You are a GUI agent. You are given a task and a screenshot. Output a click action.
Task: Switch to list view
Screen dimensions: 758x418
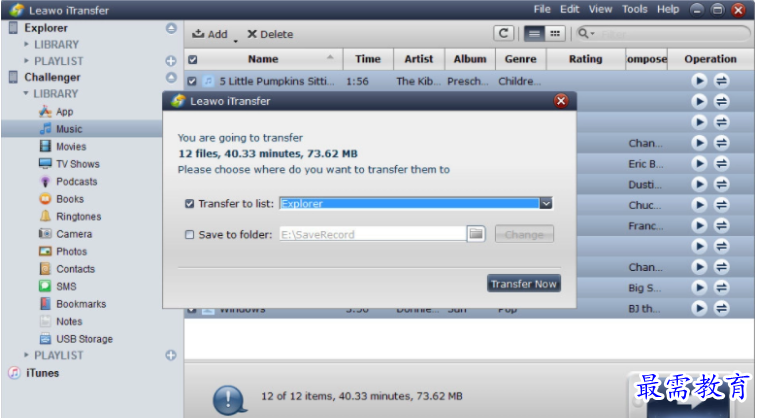pyautogui.click(x=534, y=34)
